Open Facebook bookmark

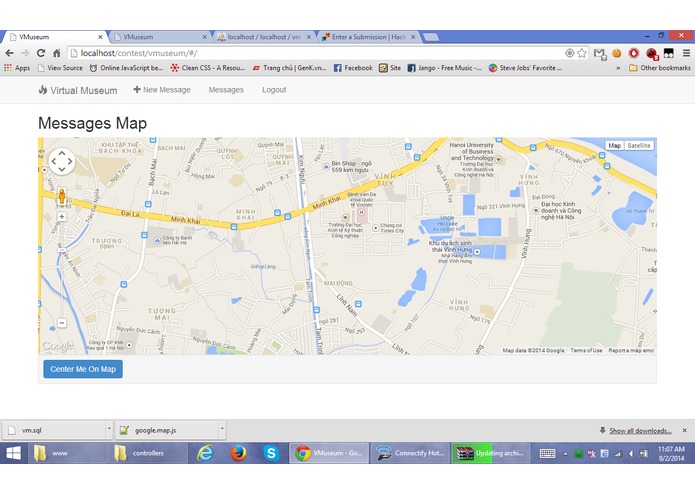click(353, 68)
